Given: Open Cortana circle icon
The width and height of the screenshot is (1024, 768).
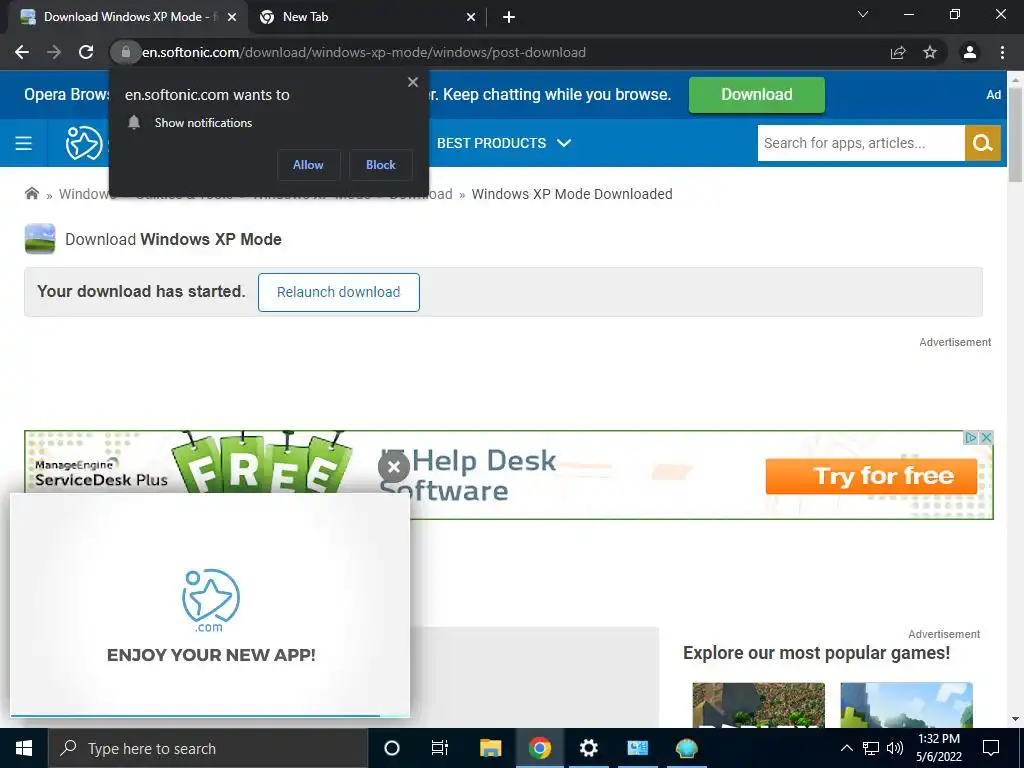Looking at the screenshot, I should point(392,748).
